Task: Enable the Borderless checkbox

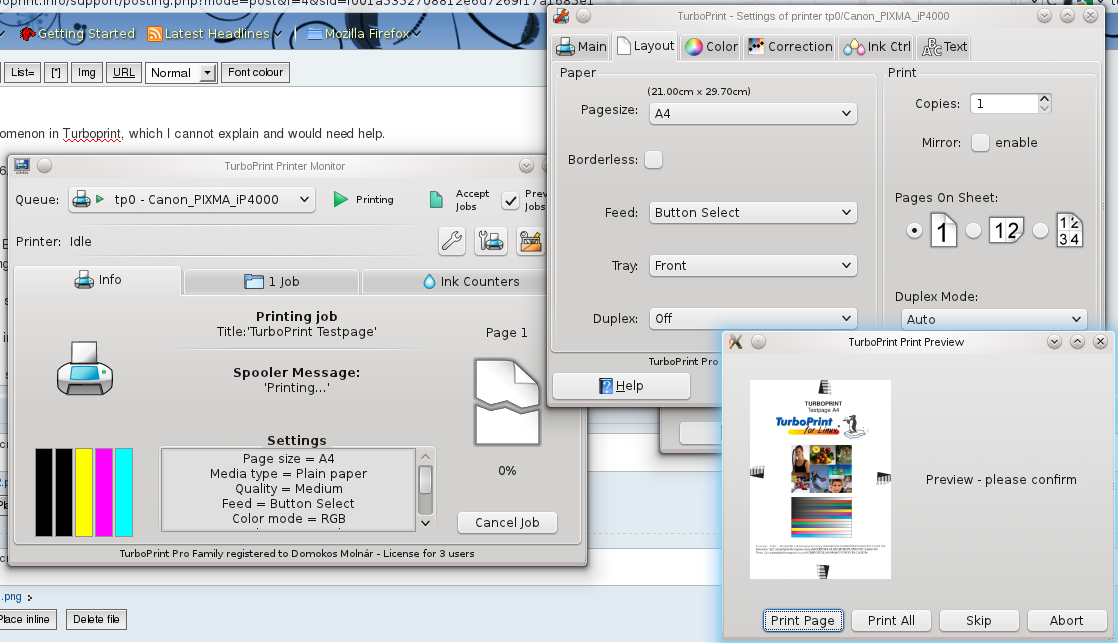Action: tap(653, 160)
